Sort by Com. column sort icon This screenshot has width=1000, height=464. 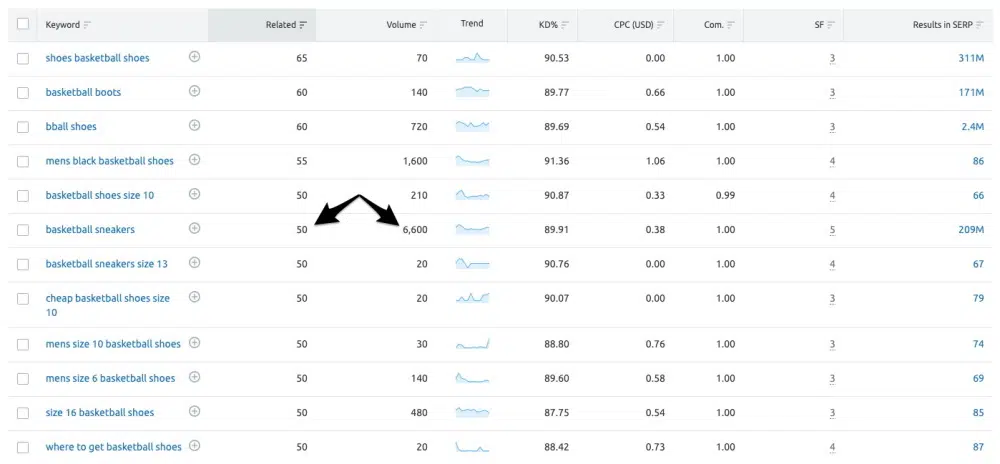click(x=731, y=25)
